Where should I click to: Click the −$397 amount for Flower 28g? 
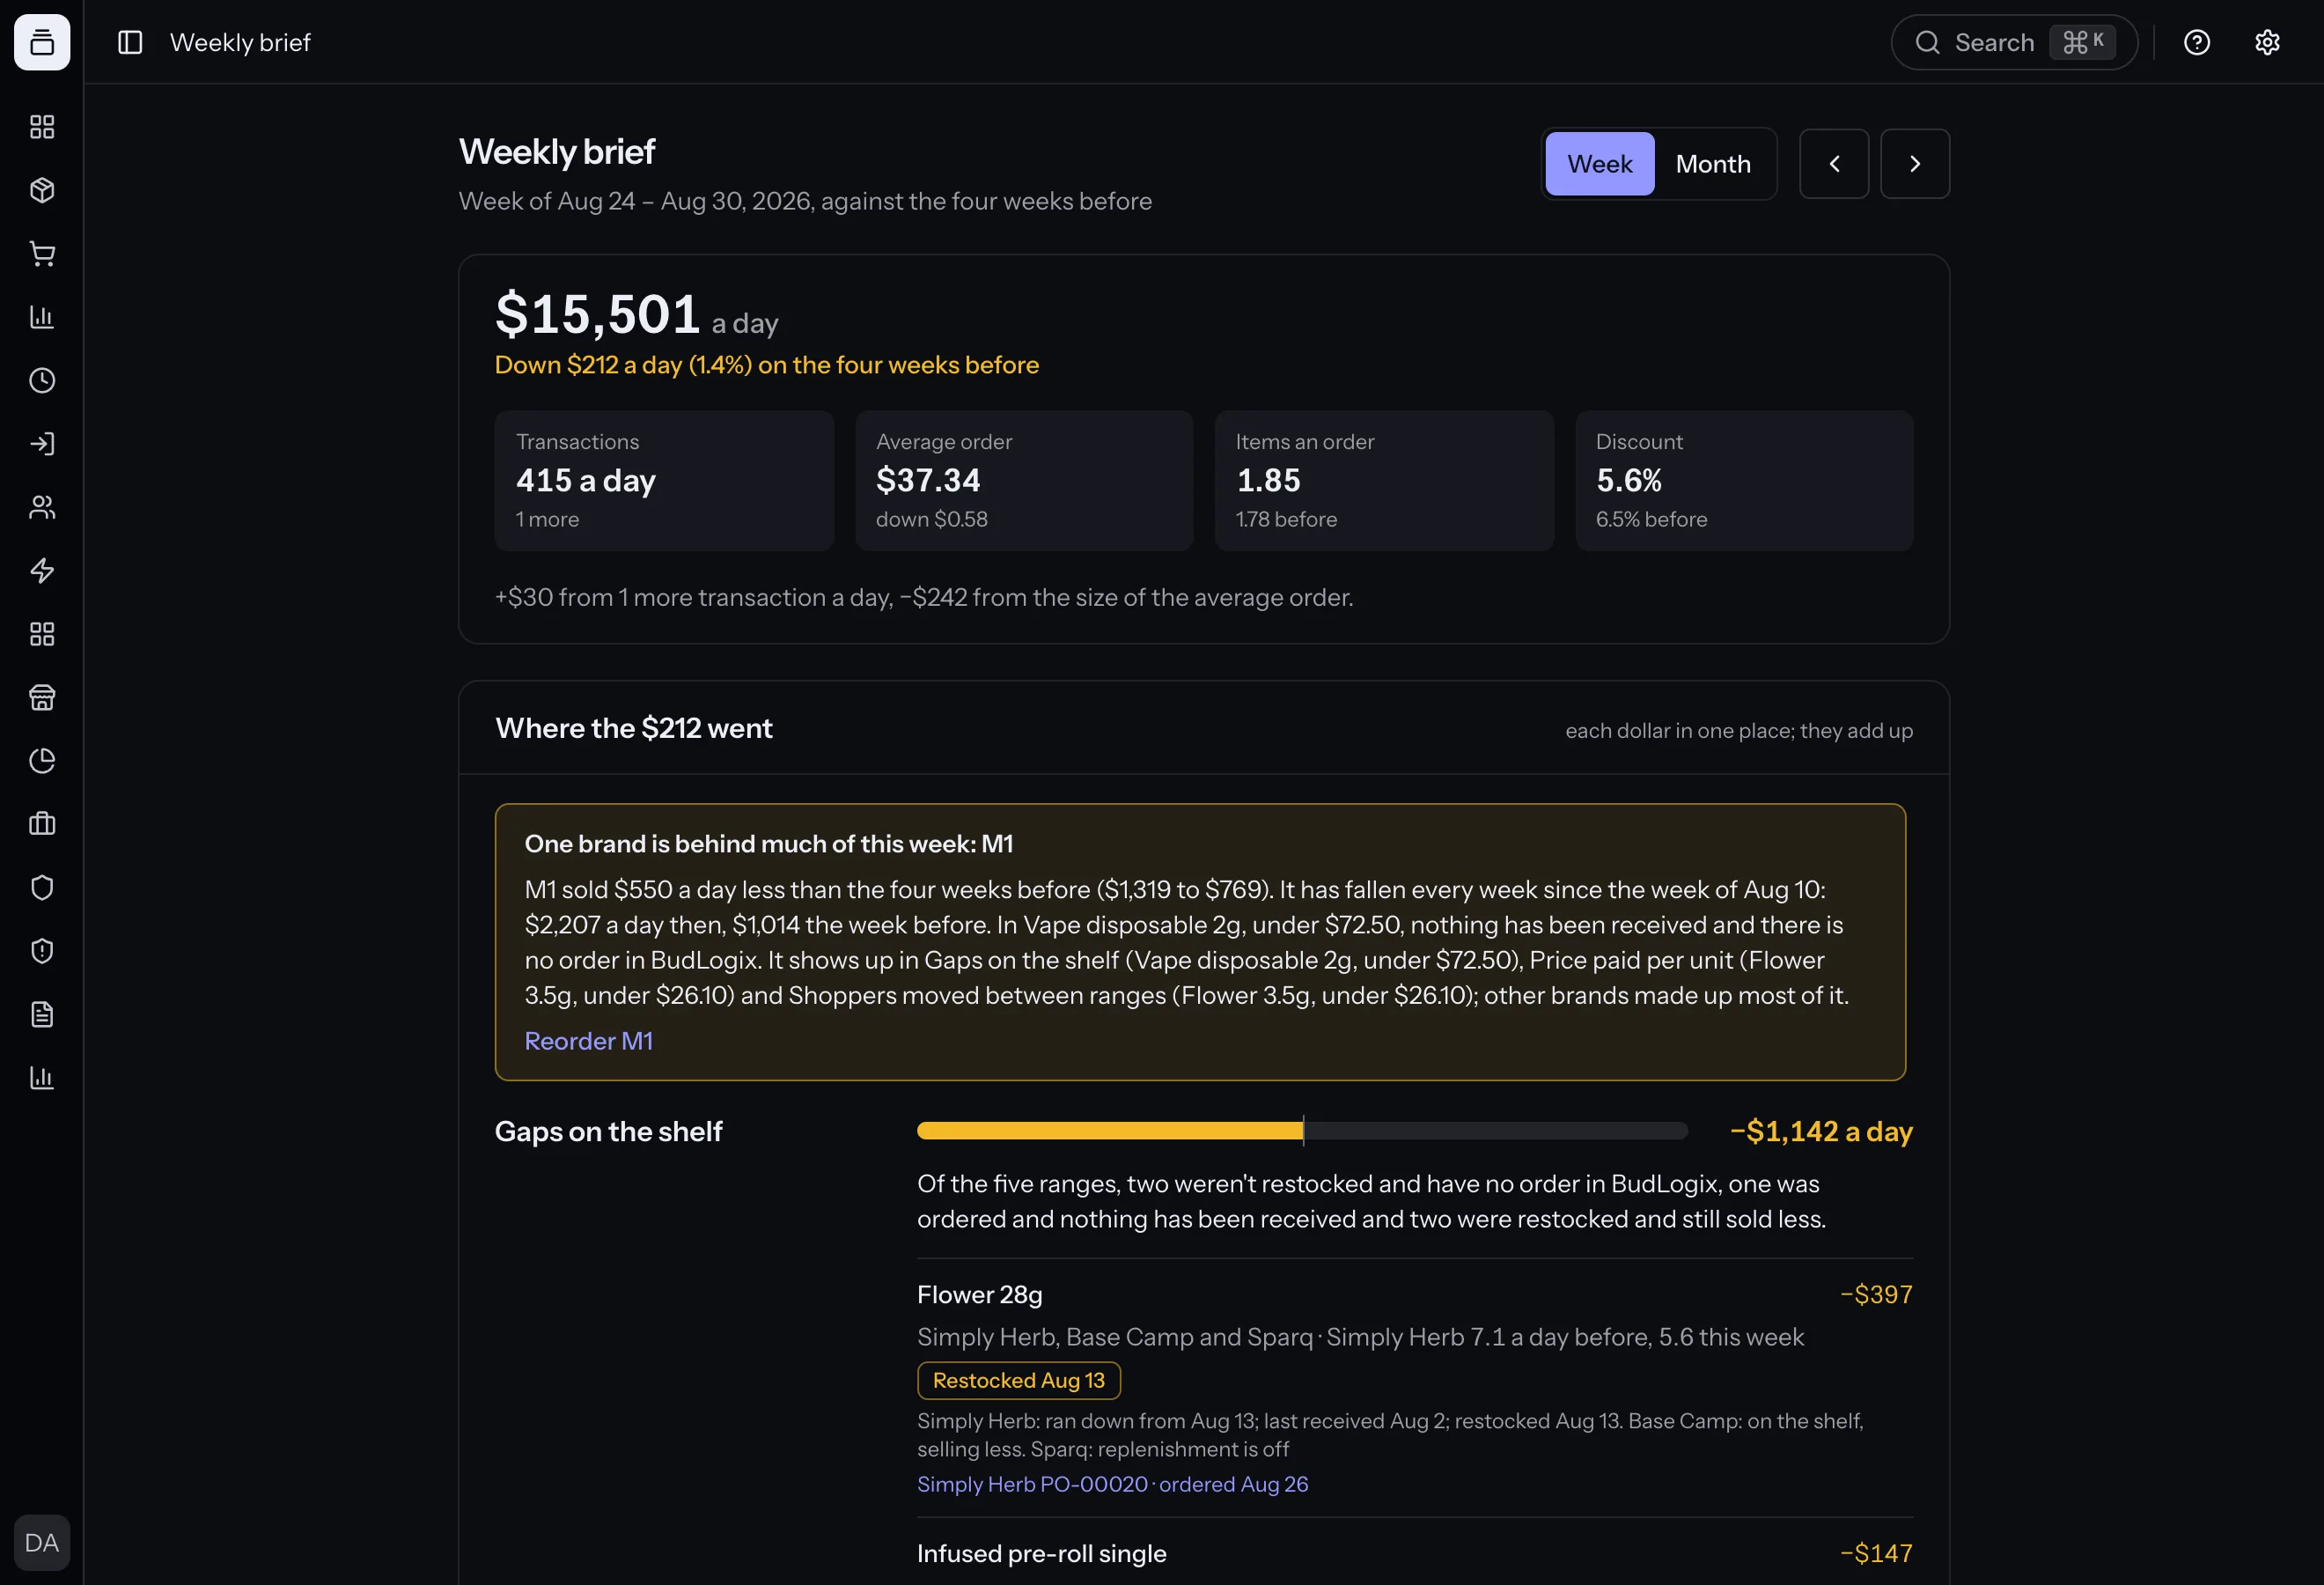tap(1876, 1295)
